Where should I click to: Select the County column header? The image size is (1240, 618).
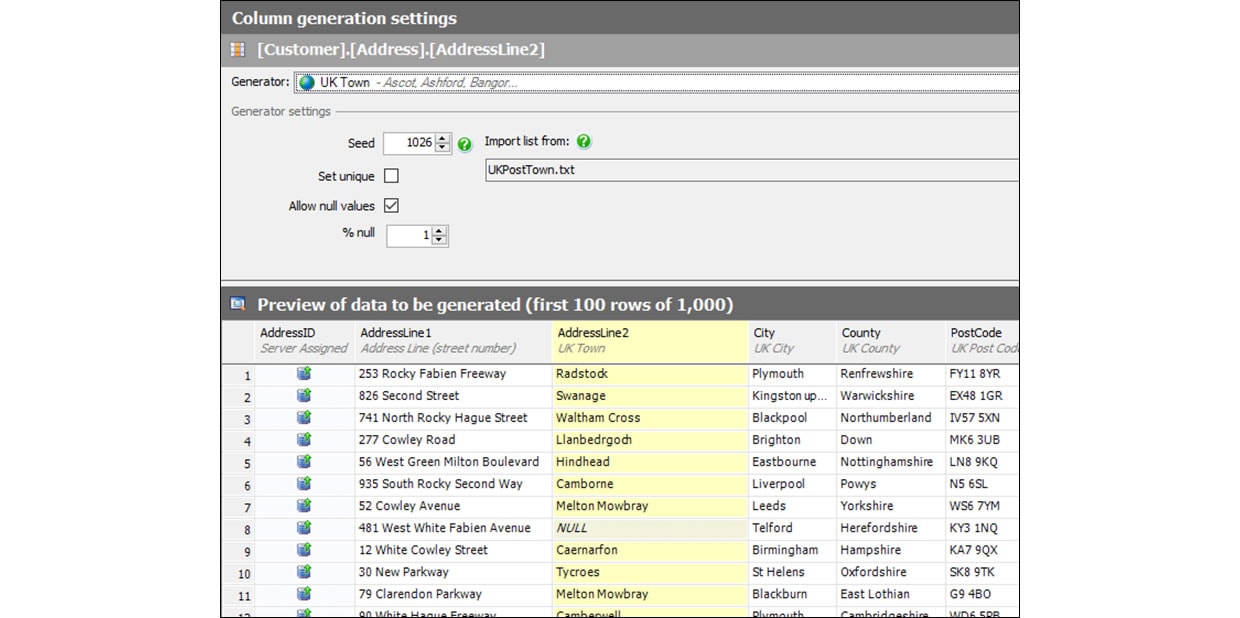point(890,340)
